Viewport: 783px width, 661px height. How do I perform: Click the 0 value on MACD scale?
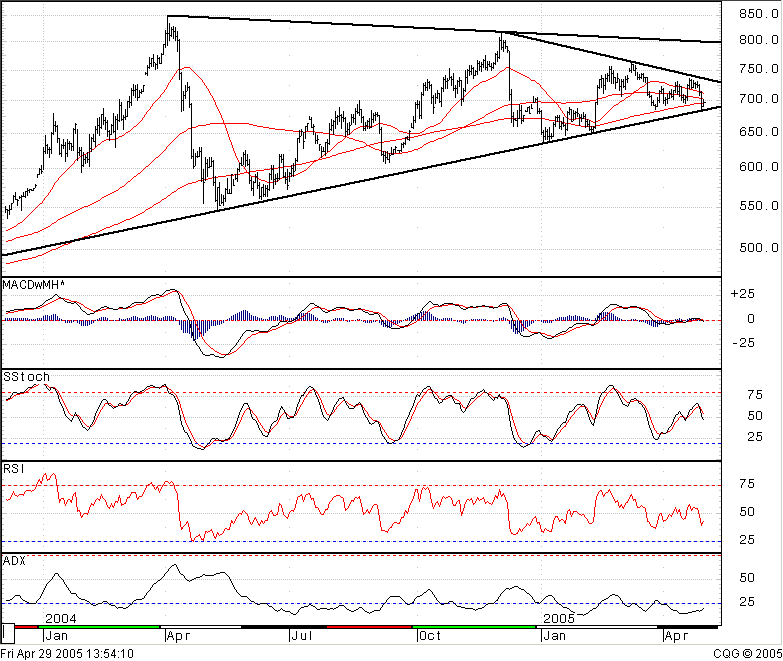[x=748, y=319]
